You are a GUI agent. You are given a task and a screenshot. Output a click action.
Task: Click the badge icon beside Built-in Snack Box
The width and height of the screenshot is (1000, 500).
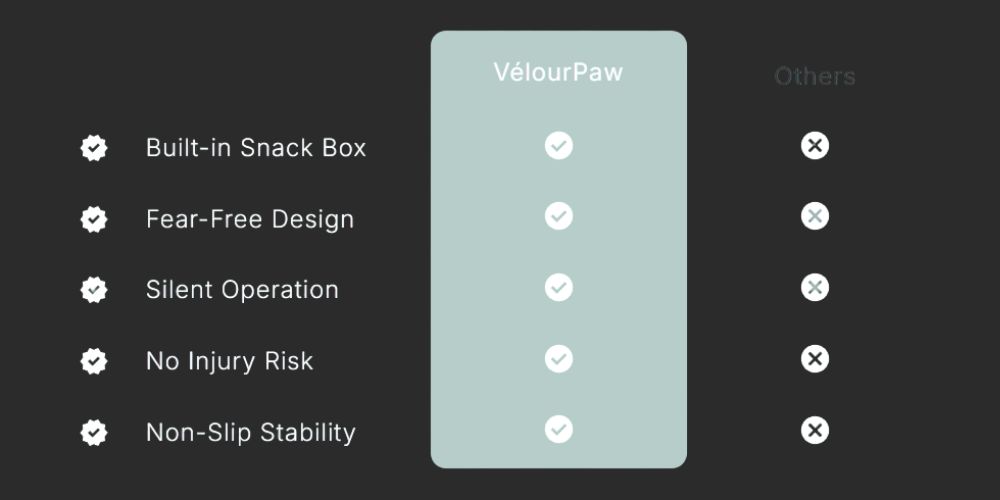pyautogui.click(x=94, y=148)
